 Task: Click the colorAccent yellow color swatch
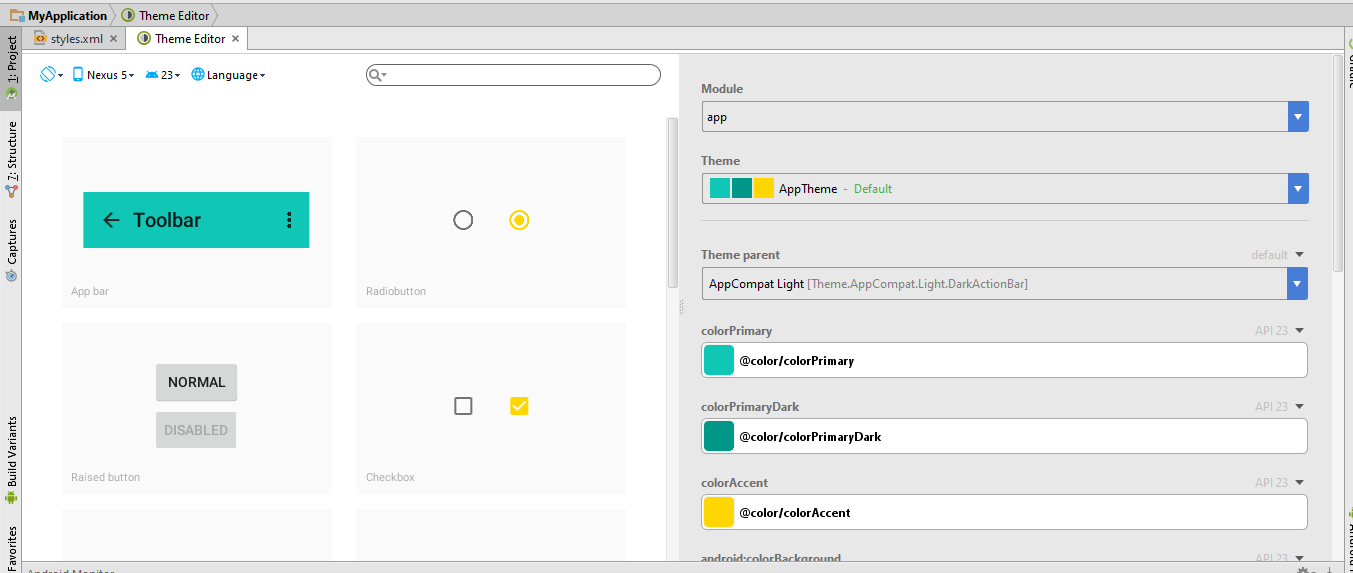[x=719, y=512]
